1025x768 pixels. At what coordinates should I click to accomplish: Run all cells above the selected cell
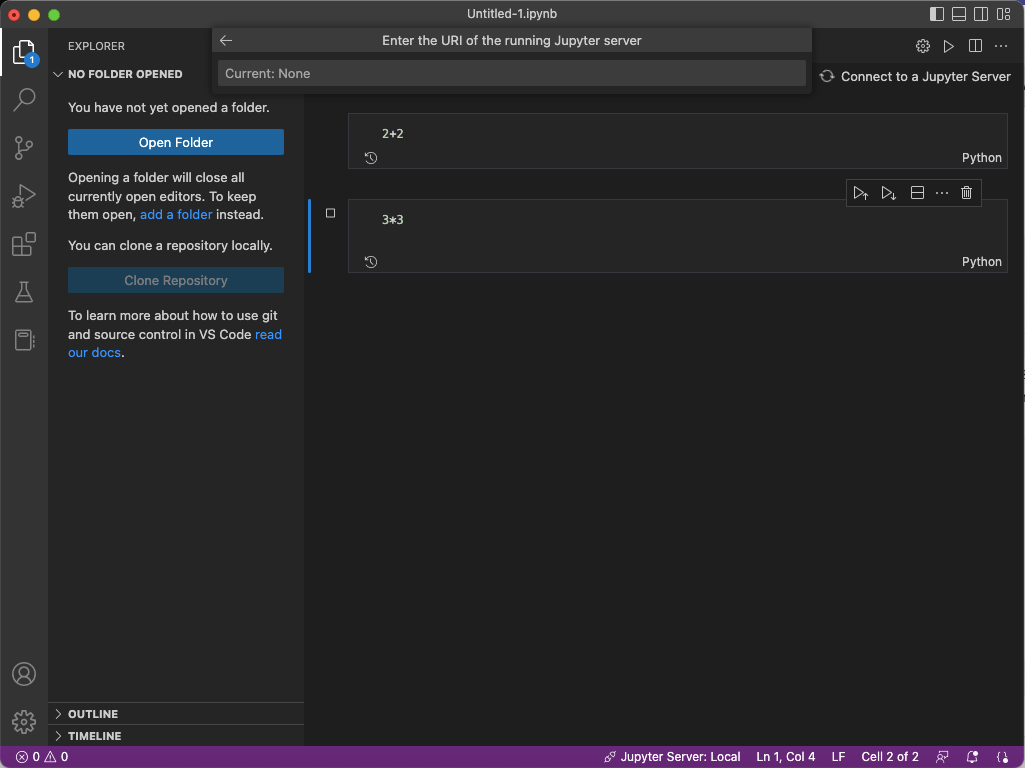coord(861,192)
